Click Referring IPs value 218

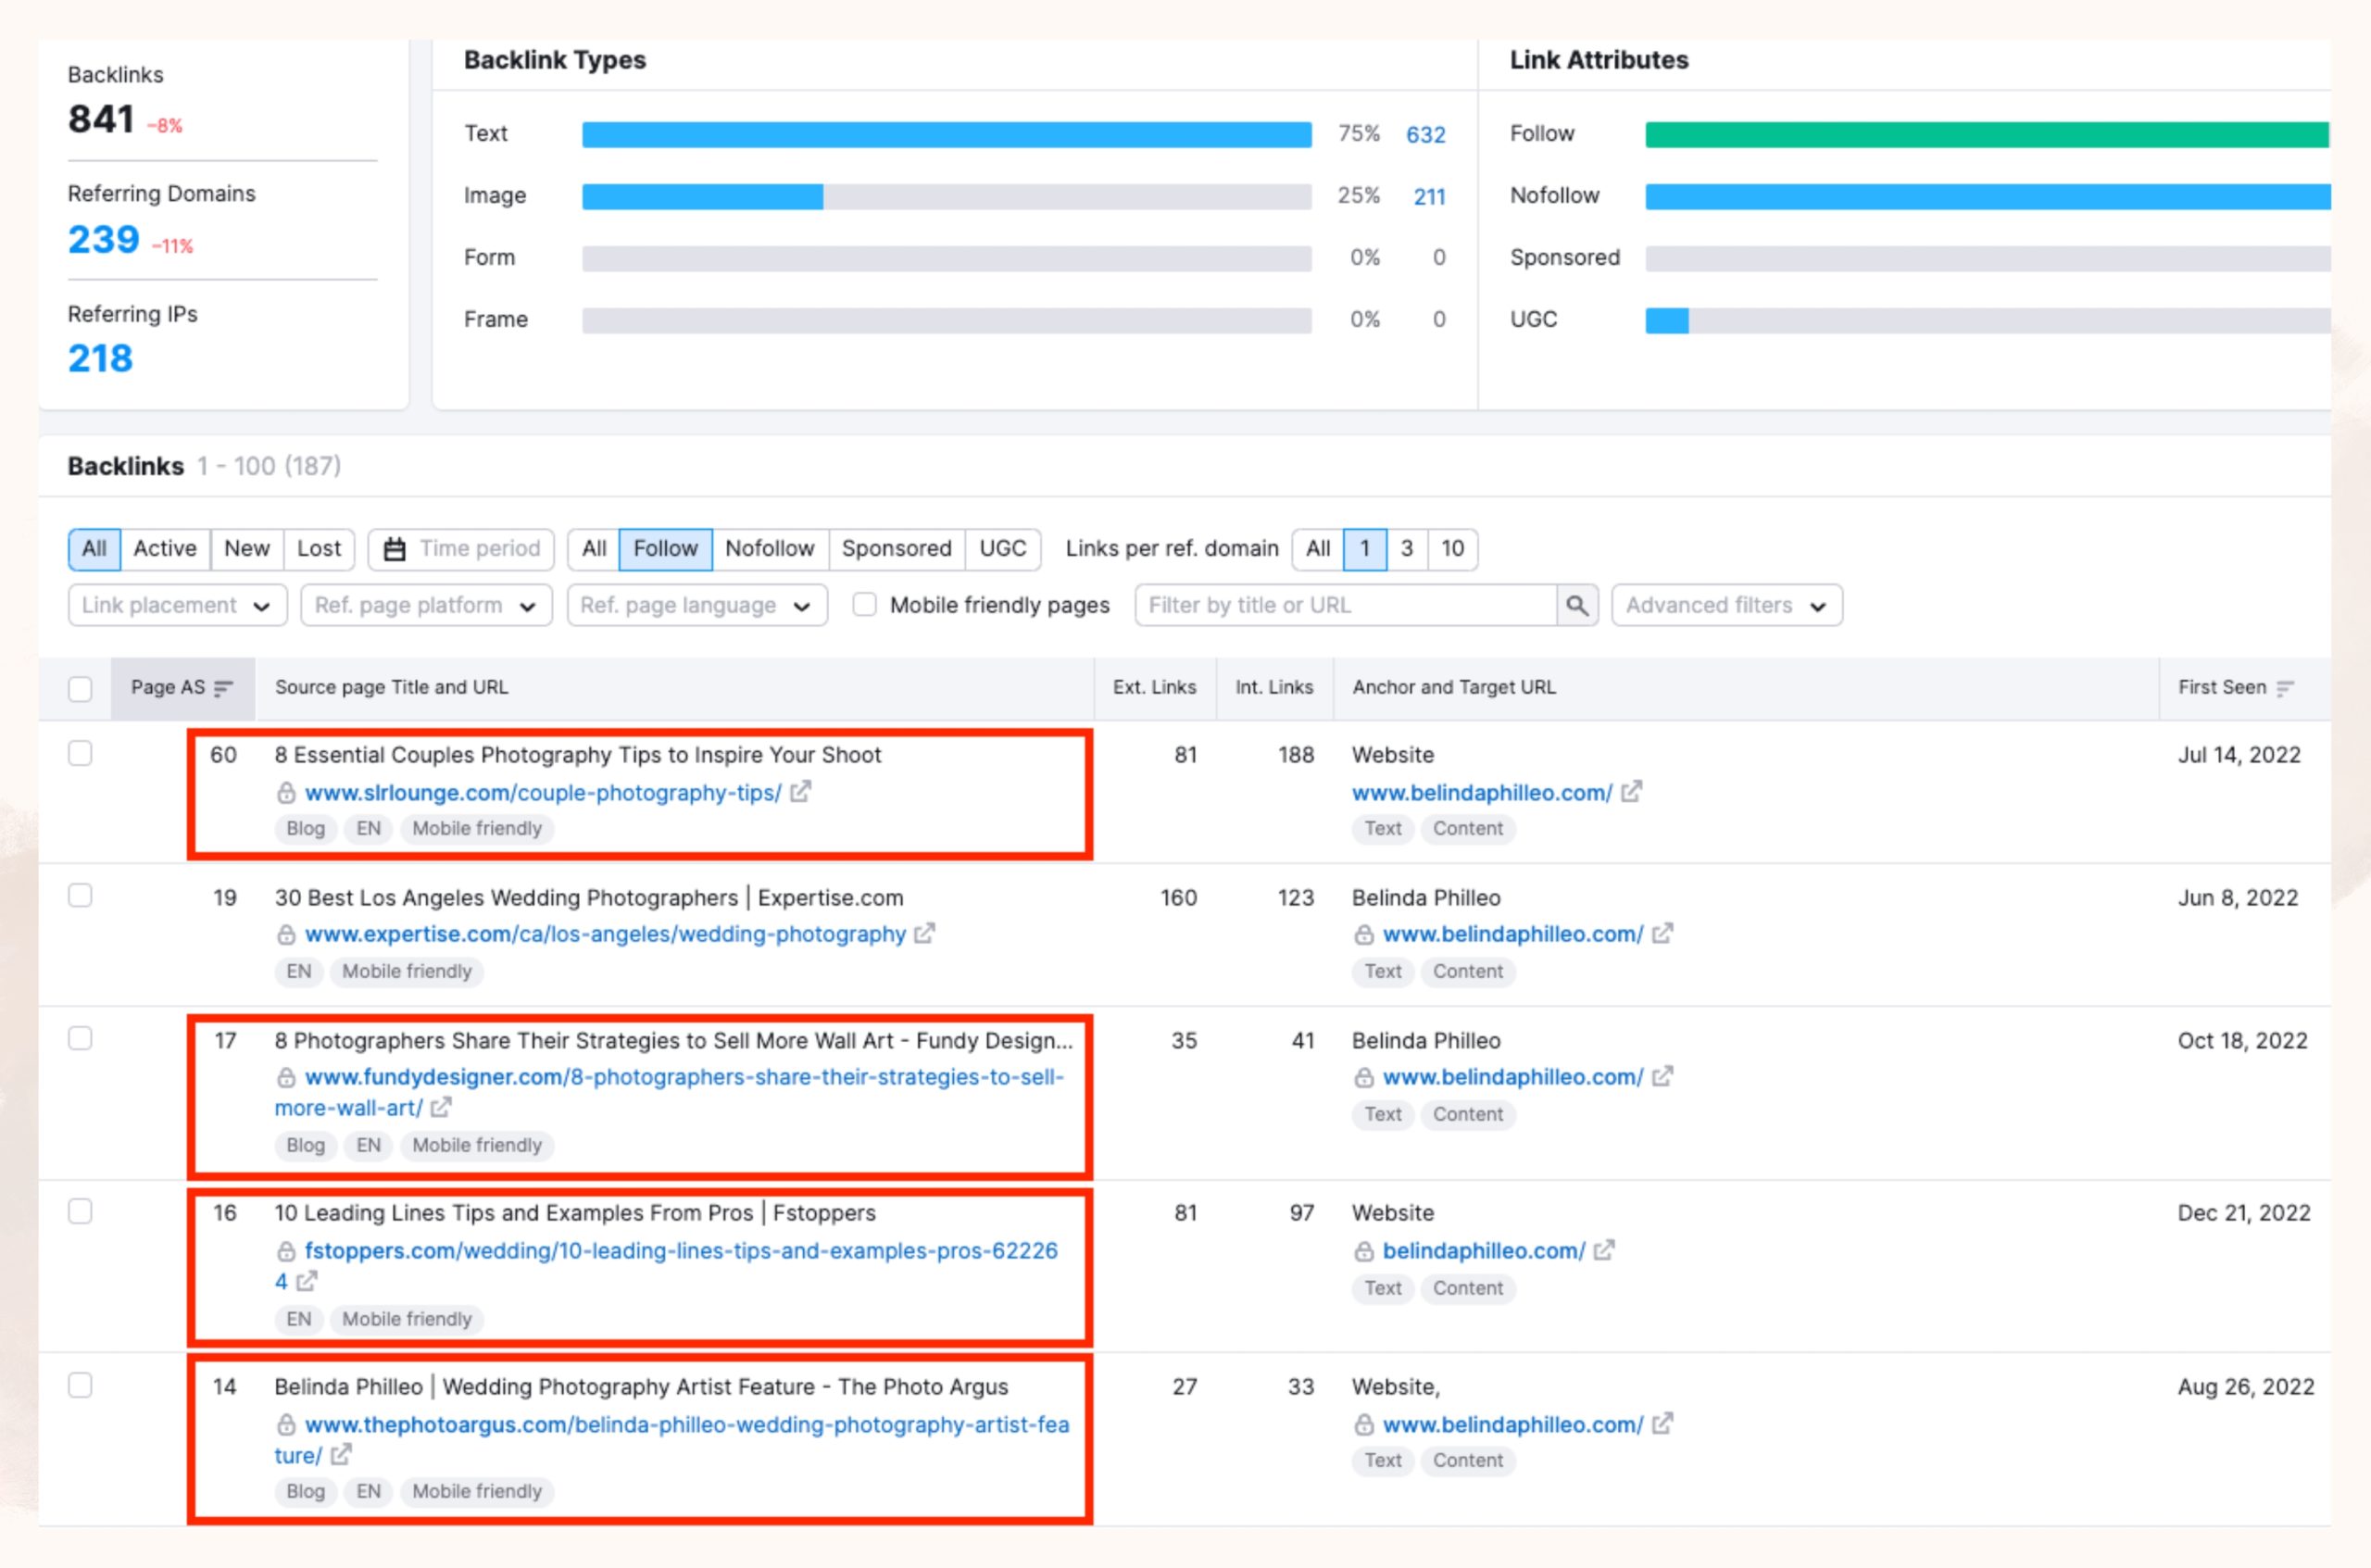100,359
